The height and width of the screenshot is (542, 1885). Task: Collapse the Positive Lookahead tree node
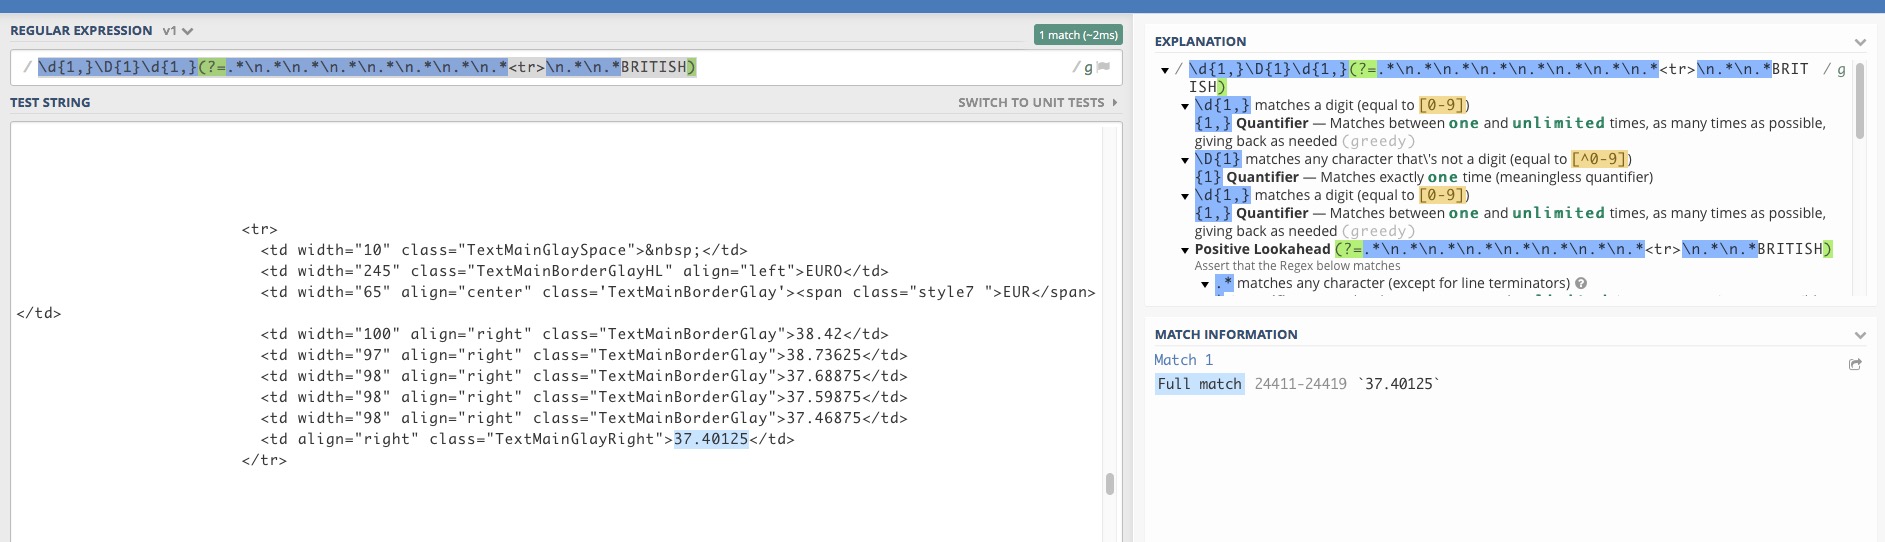(1185, 250)
